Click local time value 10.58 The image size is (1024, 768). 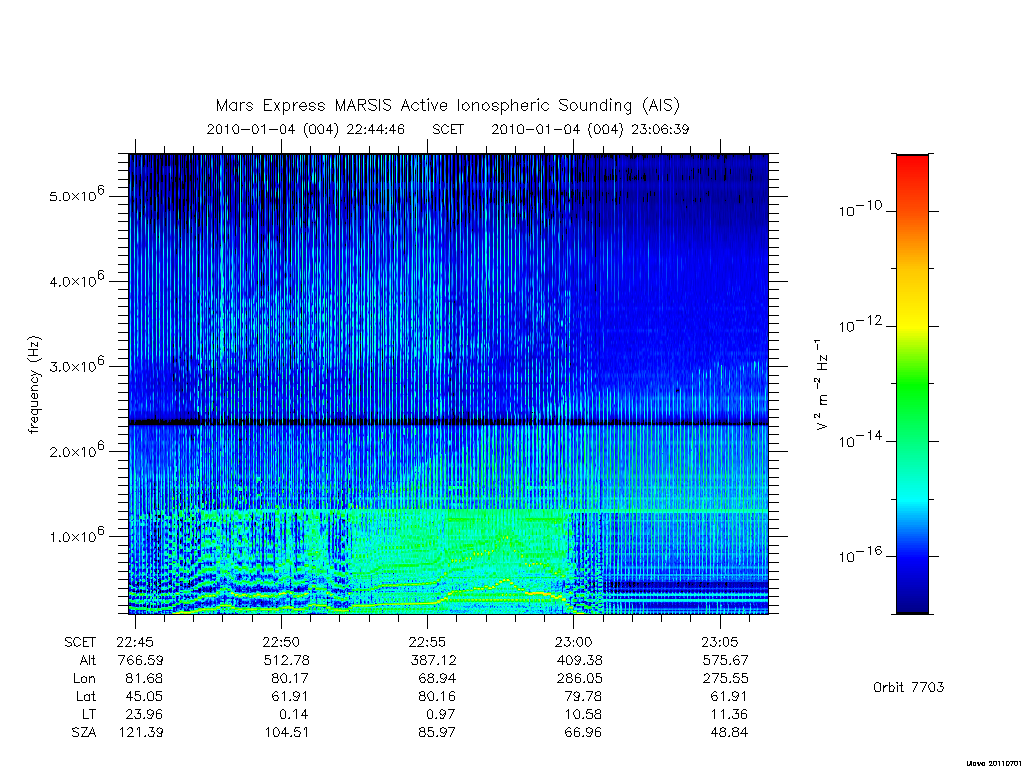coord(582,714)
